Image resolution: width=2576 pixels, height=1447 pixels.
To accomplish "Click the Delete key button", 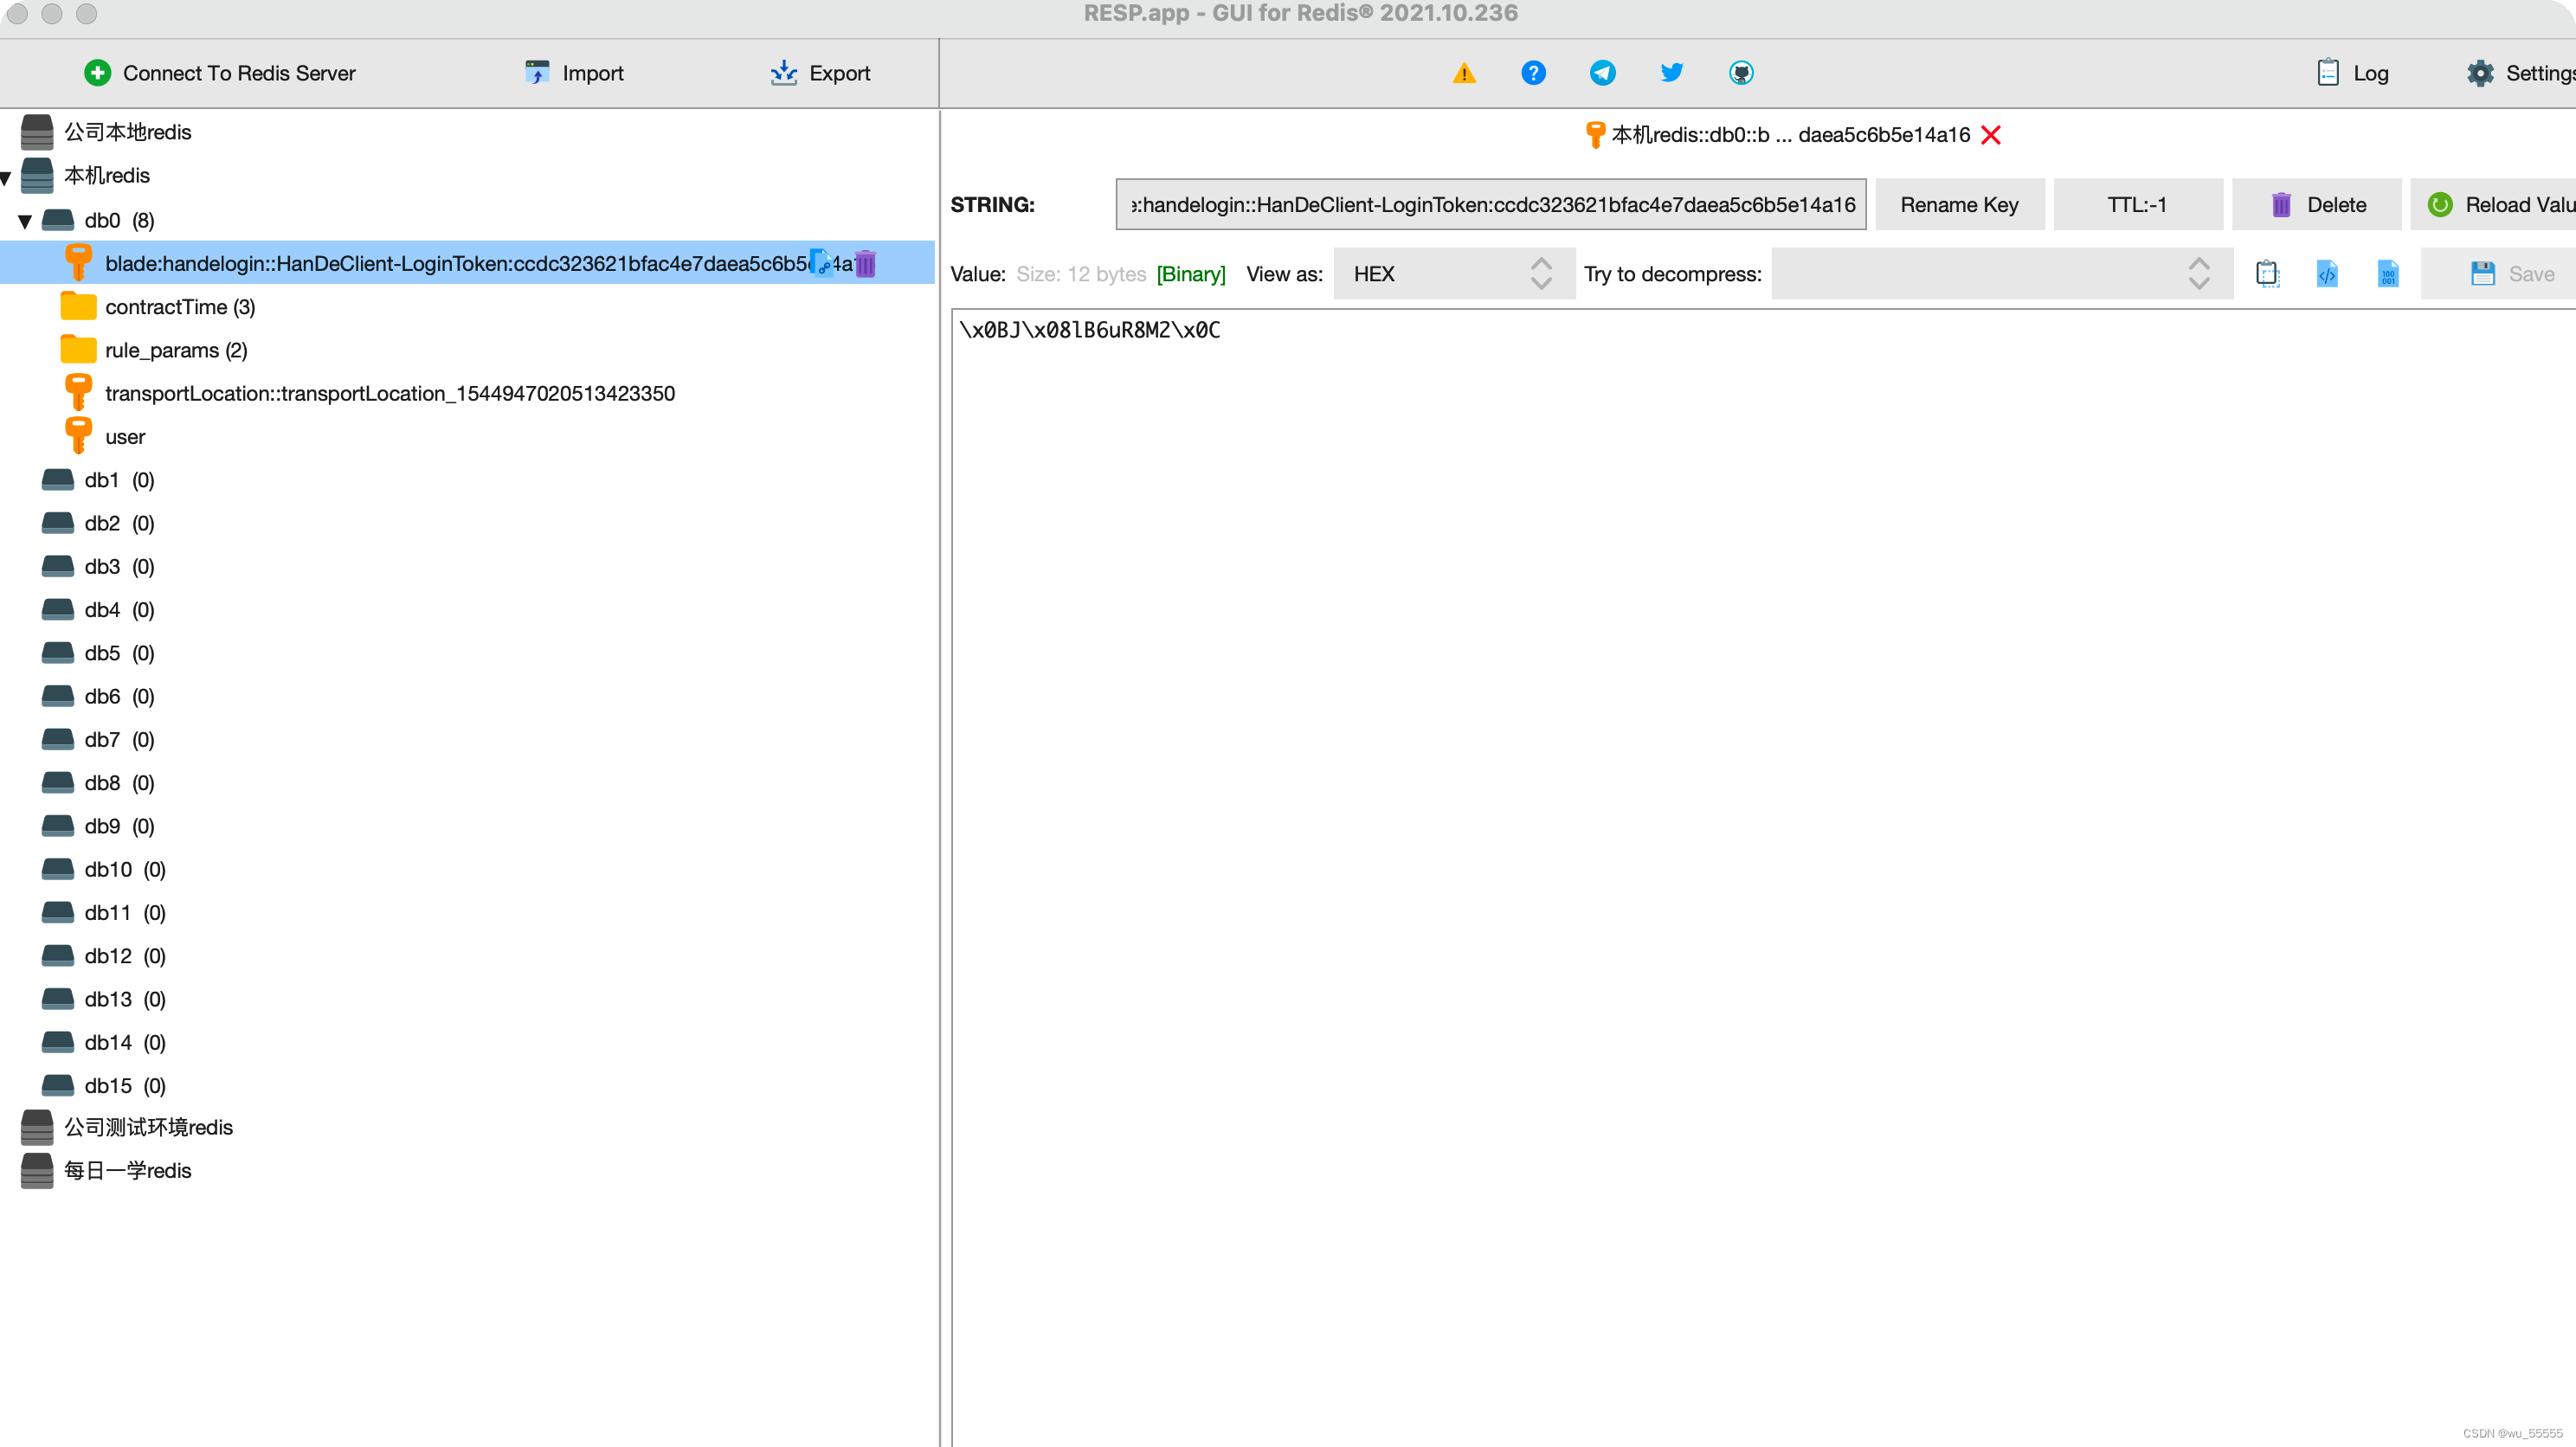I will [2316, 205].
